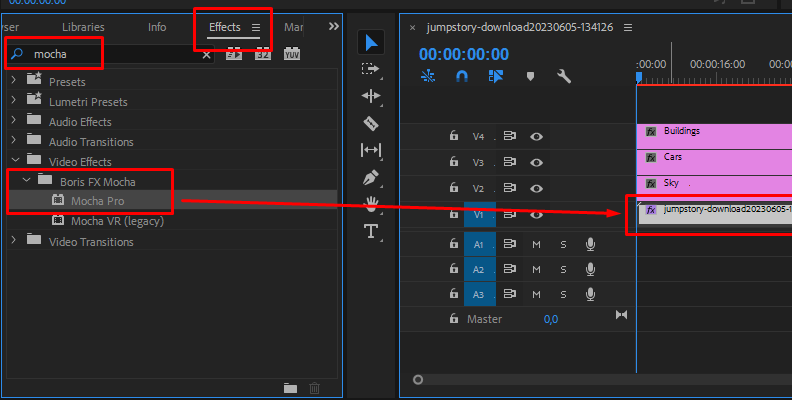This screenshot has height=400, width=792.
Task: Expand the Presets folder
Action: [14, 80]
